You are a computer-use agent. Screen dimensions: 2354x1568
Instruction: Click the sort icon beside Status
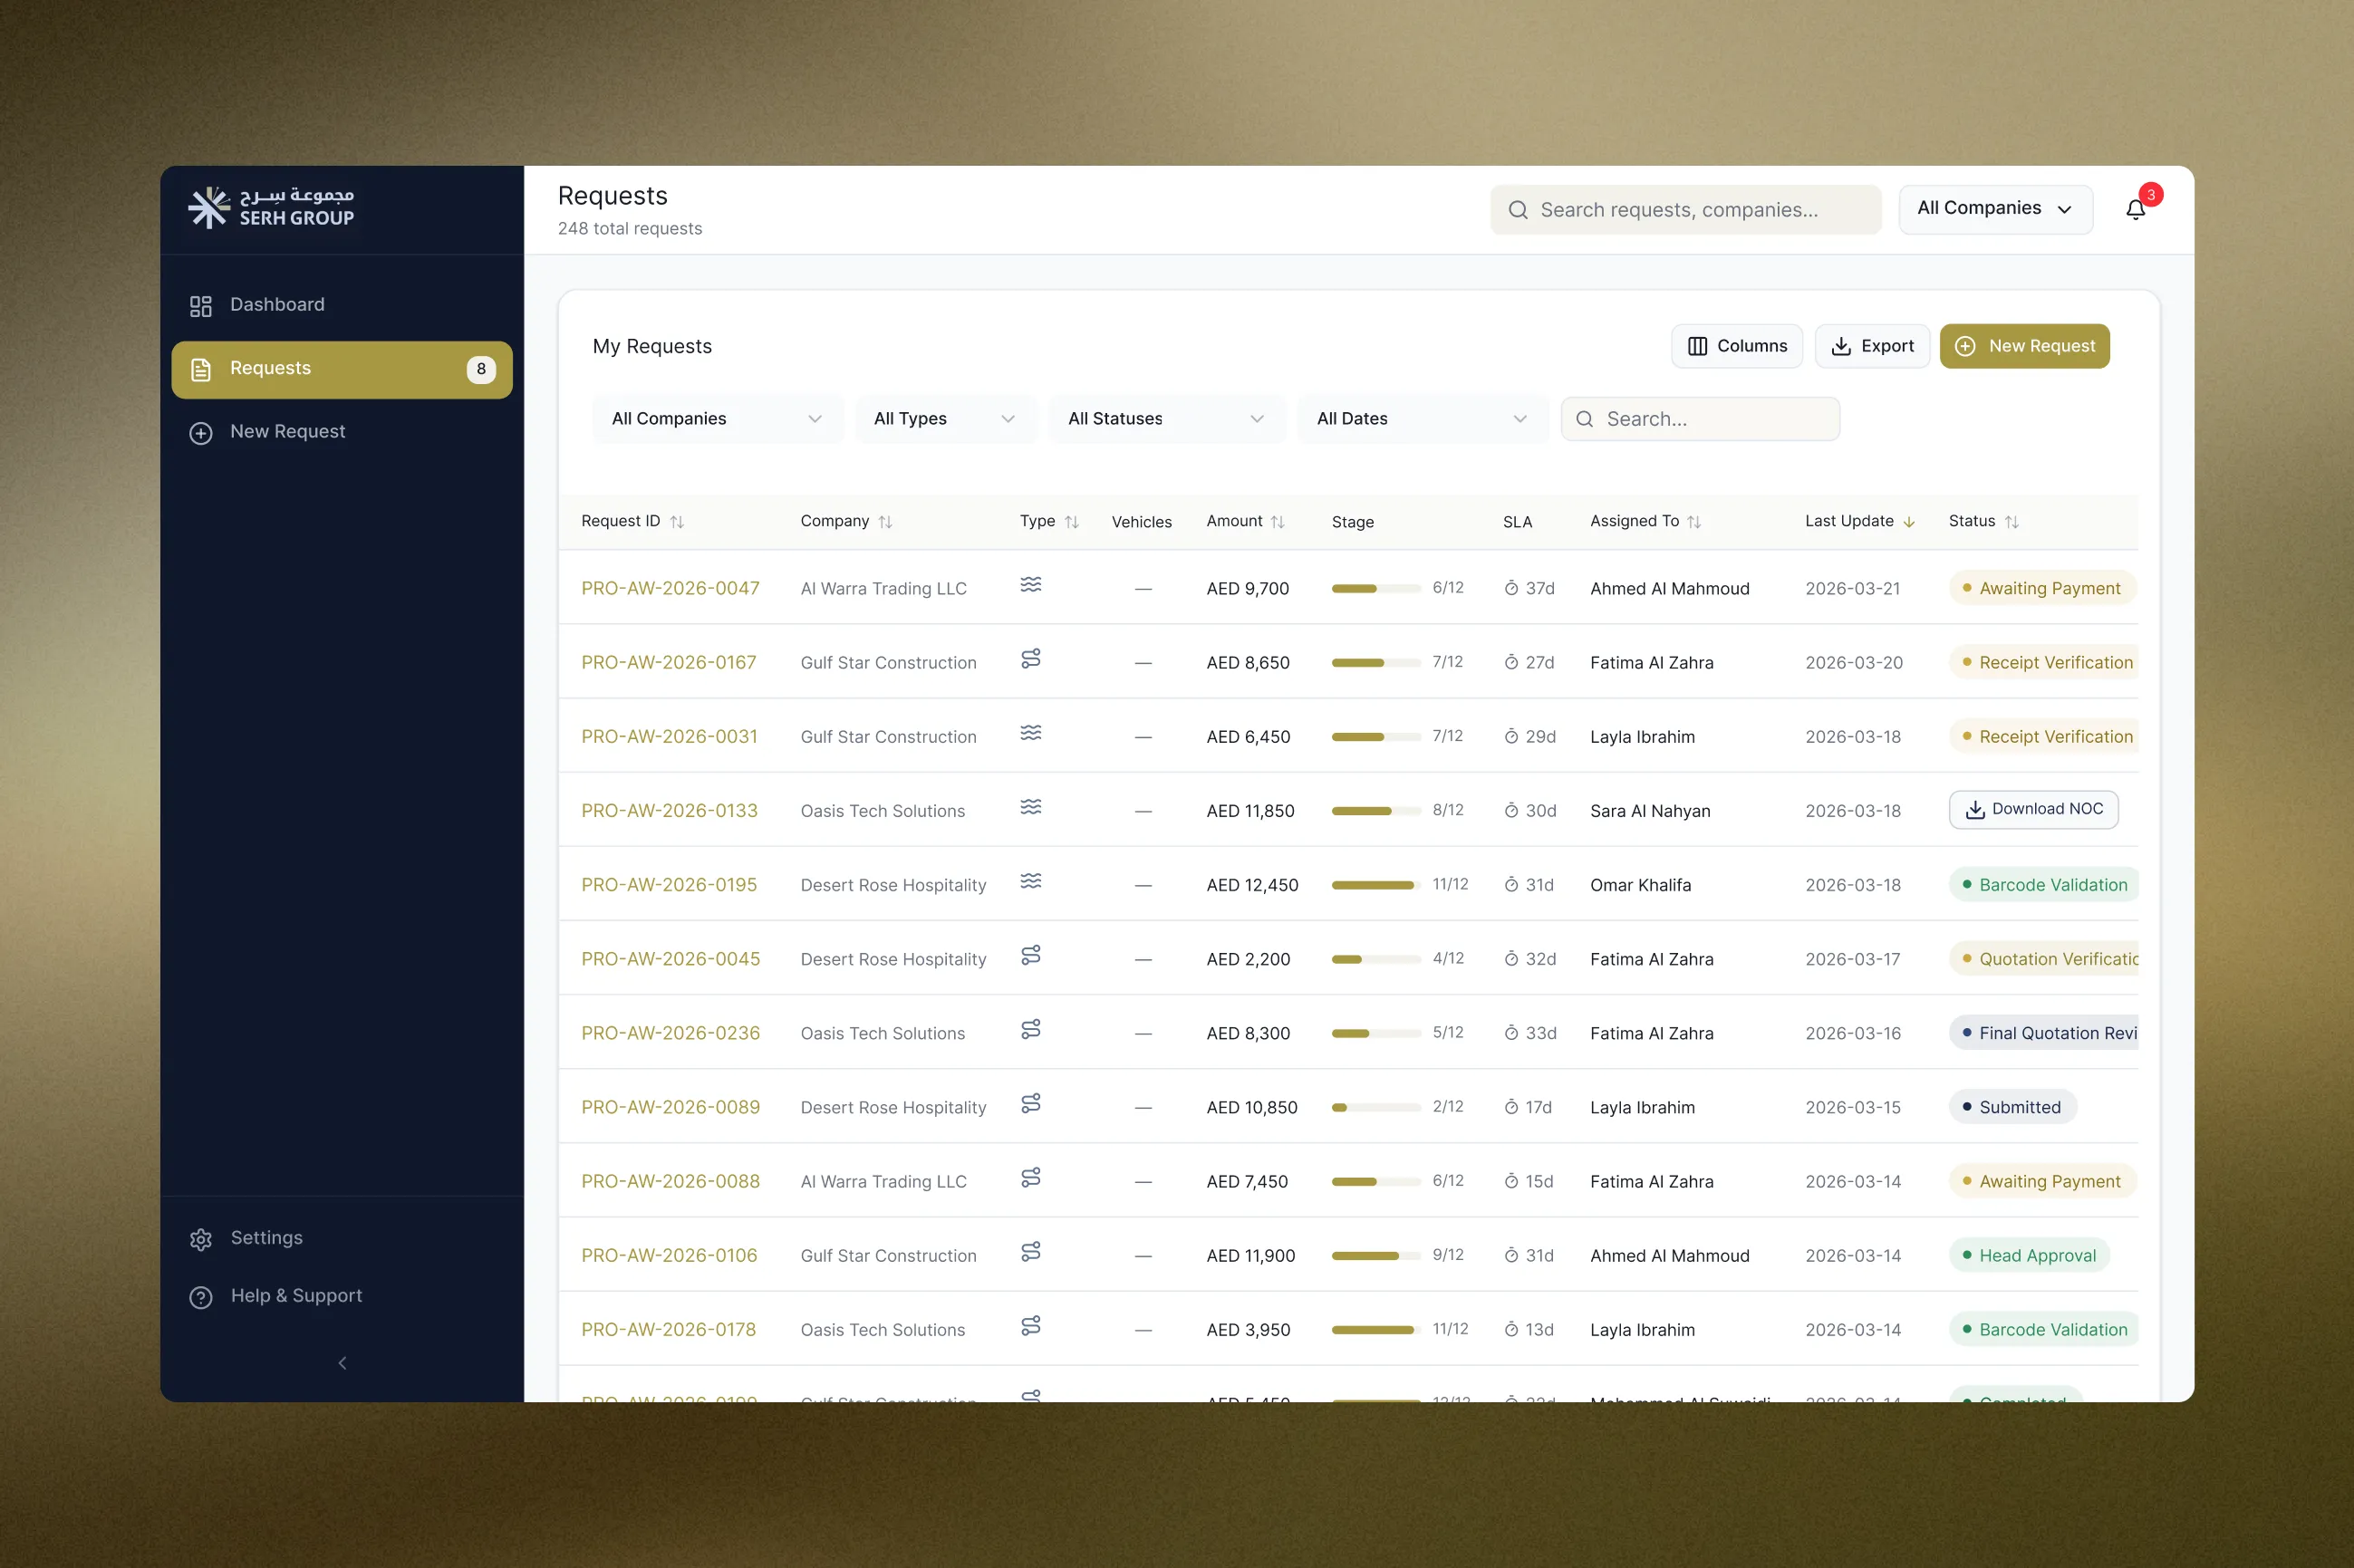click(2012, 522)
